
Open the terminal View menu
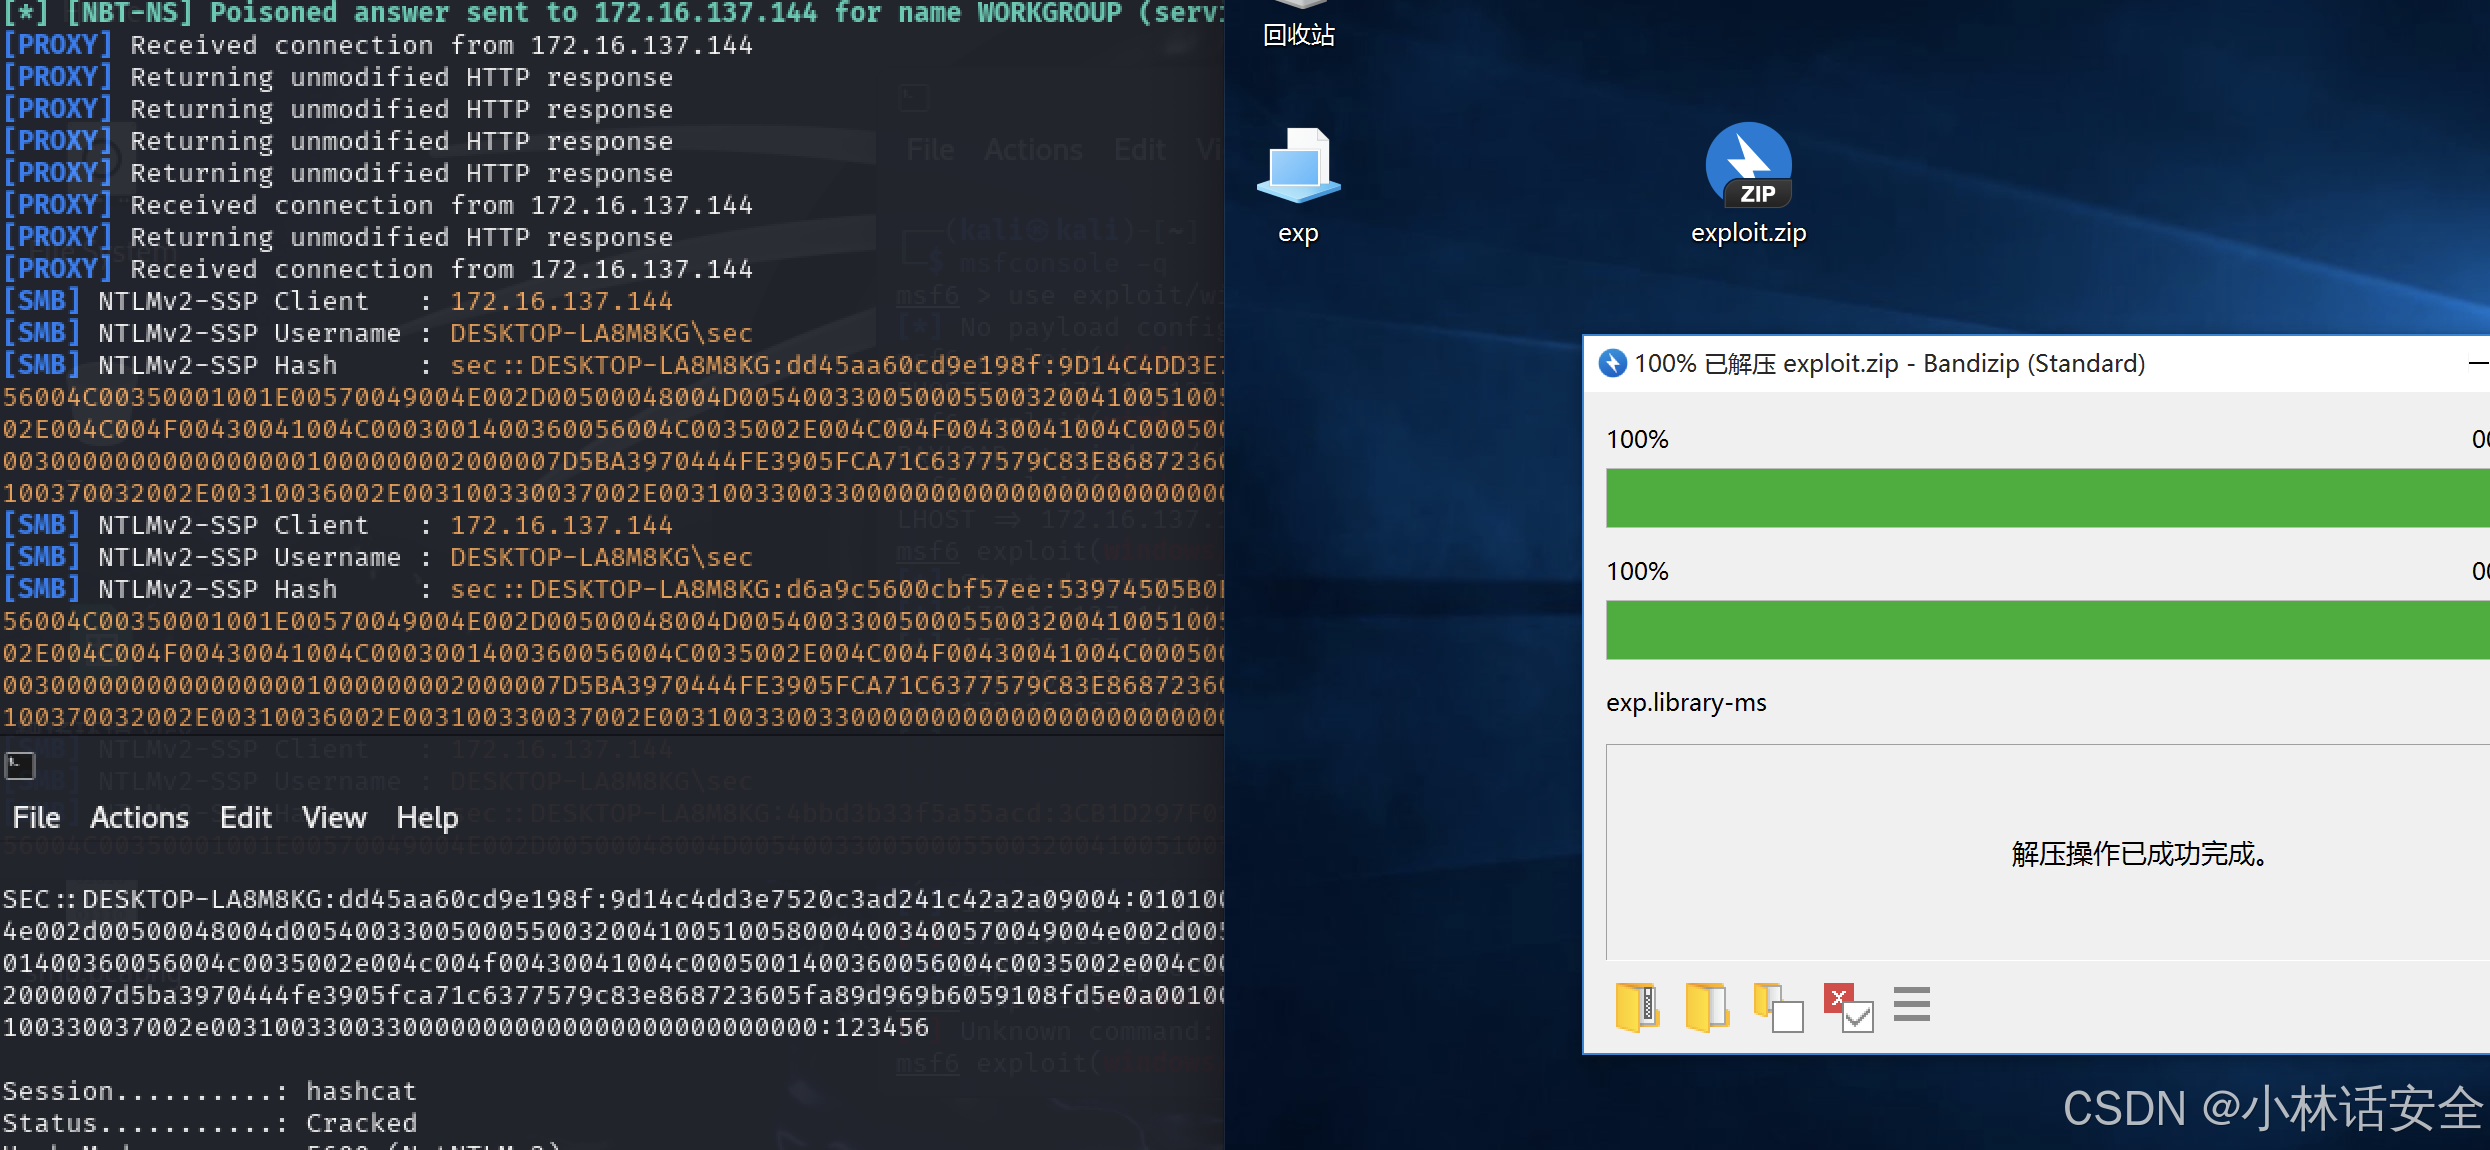coord(334,818)
